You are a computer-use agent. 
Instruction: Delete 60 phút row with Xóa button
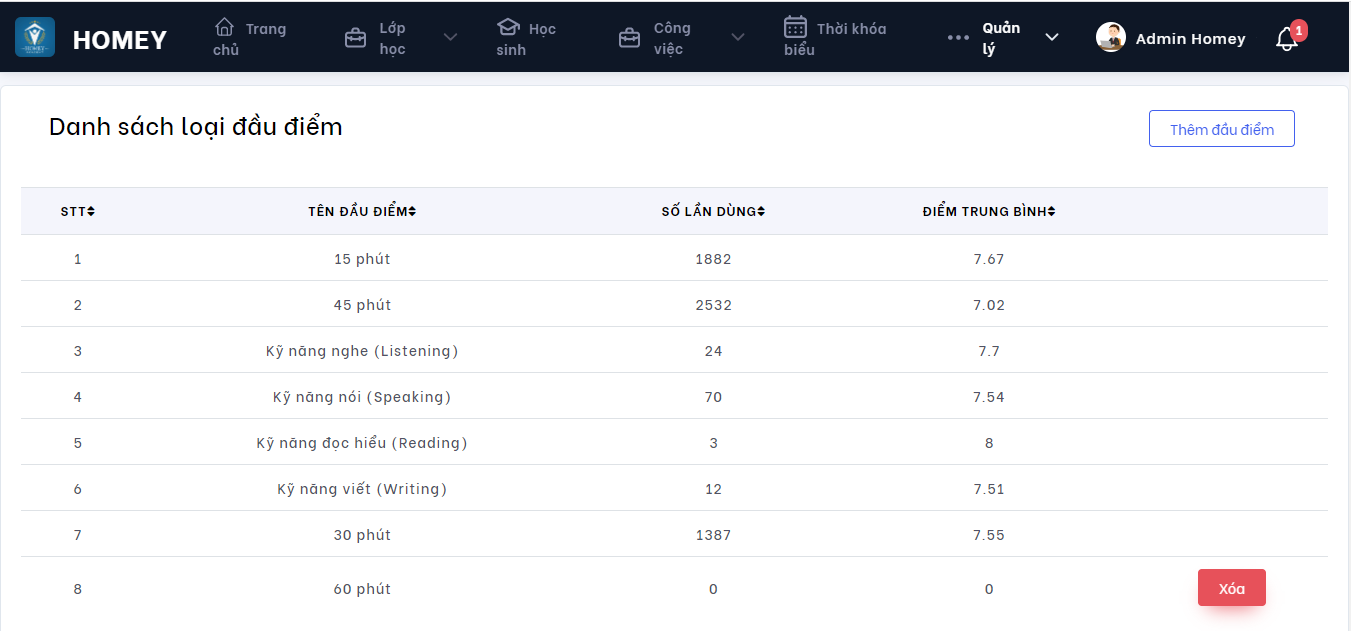point(1231,588)
